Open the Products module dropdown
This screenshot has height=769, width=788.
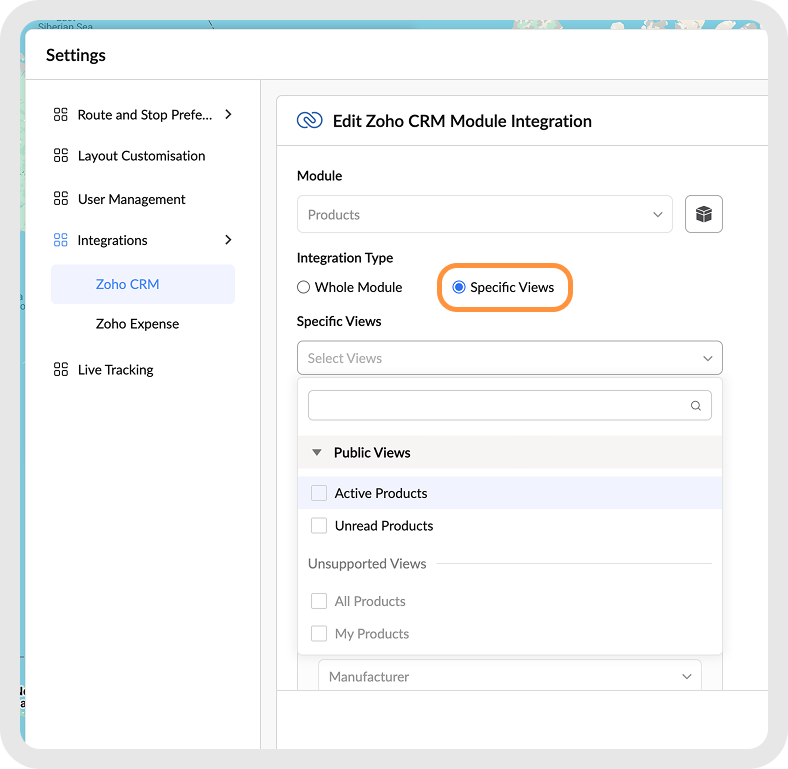click(x=485, y=215)
